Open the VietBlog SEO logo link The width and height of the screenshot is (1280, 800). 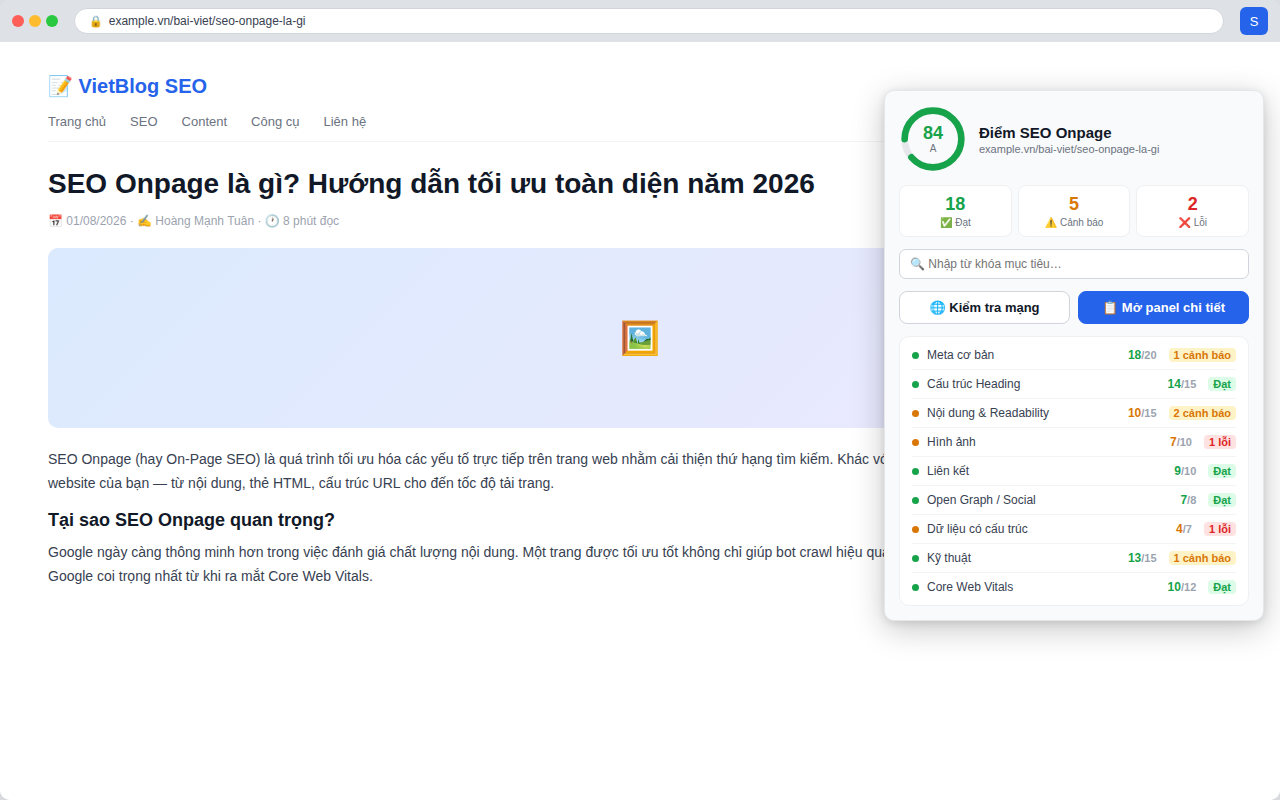pyautogui.click(x=127, y=86)
